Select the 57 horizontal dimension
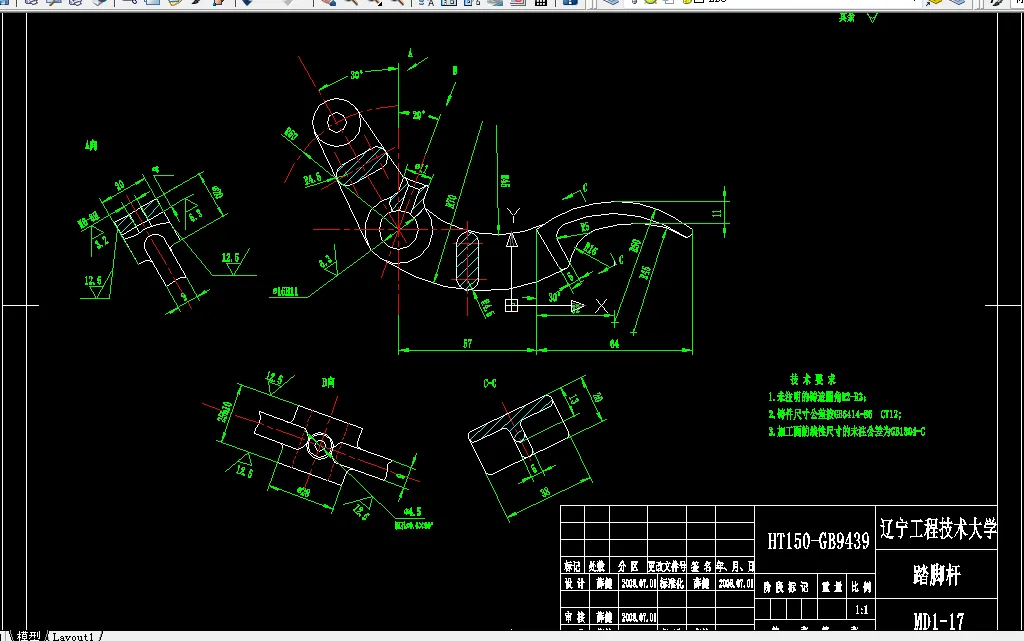 (468, 343)
